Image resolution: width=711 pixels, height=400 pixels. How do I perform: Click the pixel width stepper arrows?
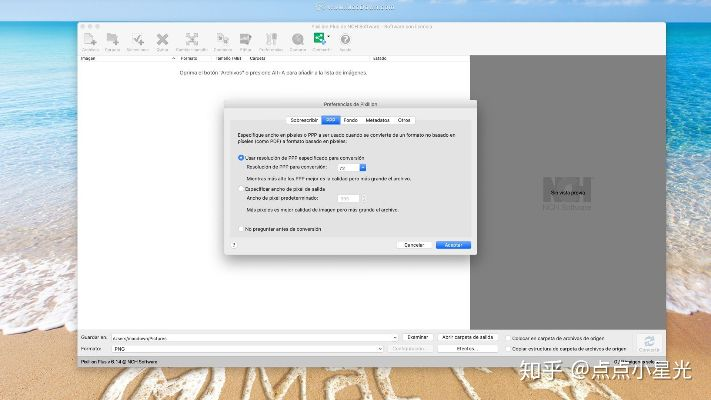click(362, 199)
